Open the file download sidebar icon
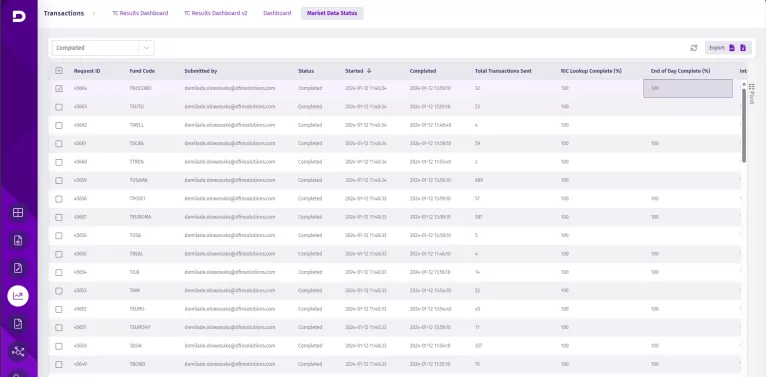This screenshot has width=766, height=377. [18, 240]
